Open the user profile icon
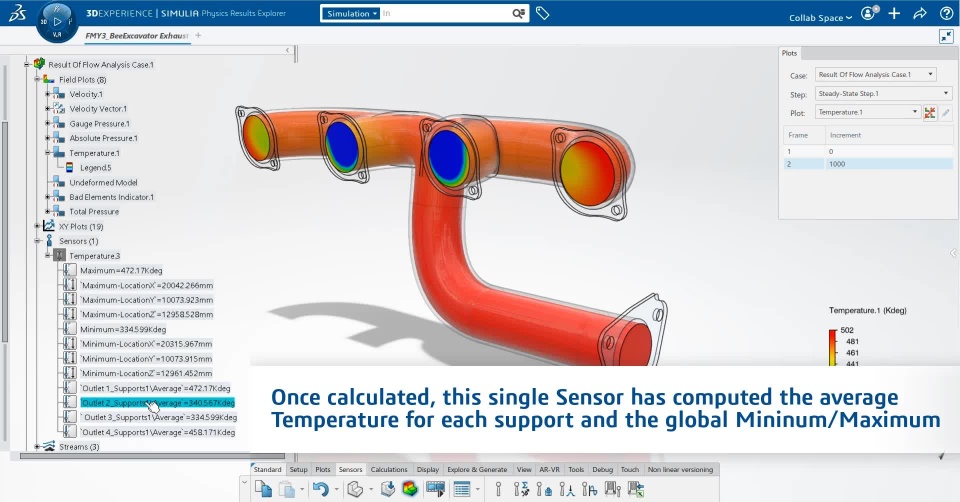 tap(869, 13)
